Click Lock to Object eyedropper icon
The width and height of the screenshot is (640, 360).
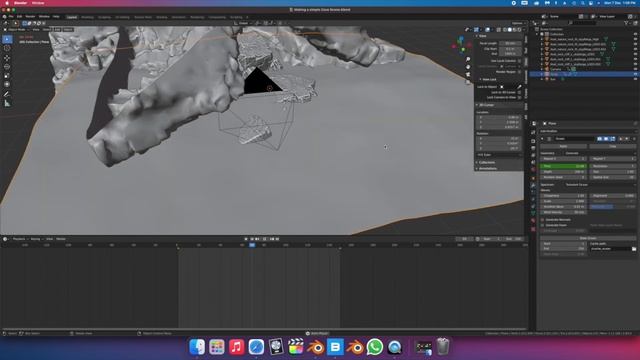click(519, 87)
